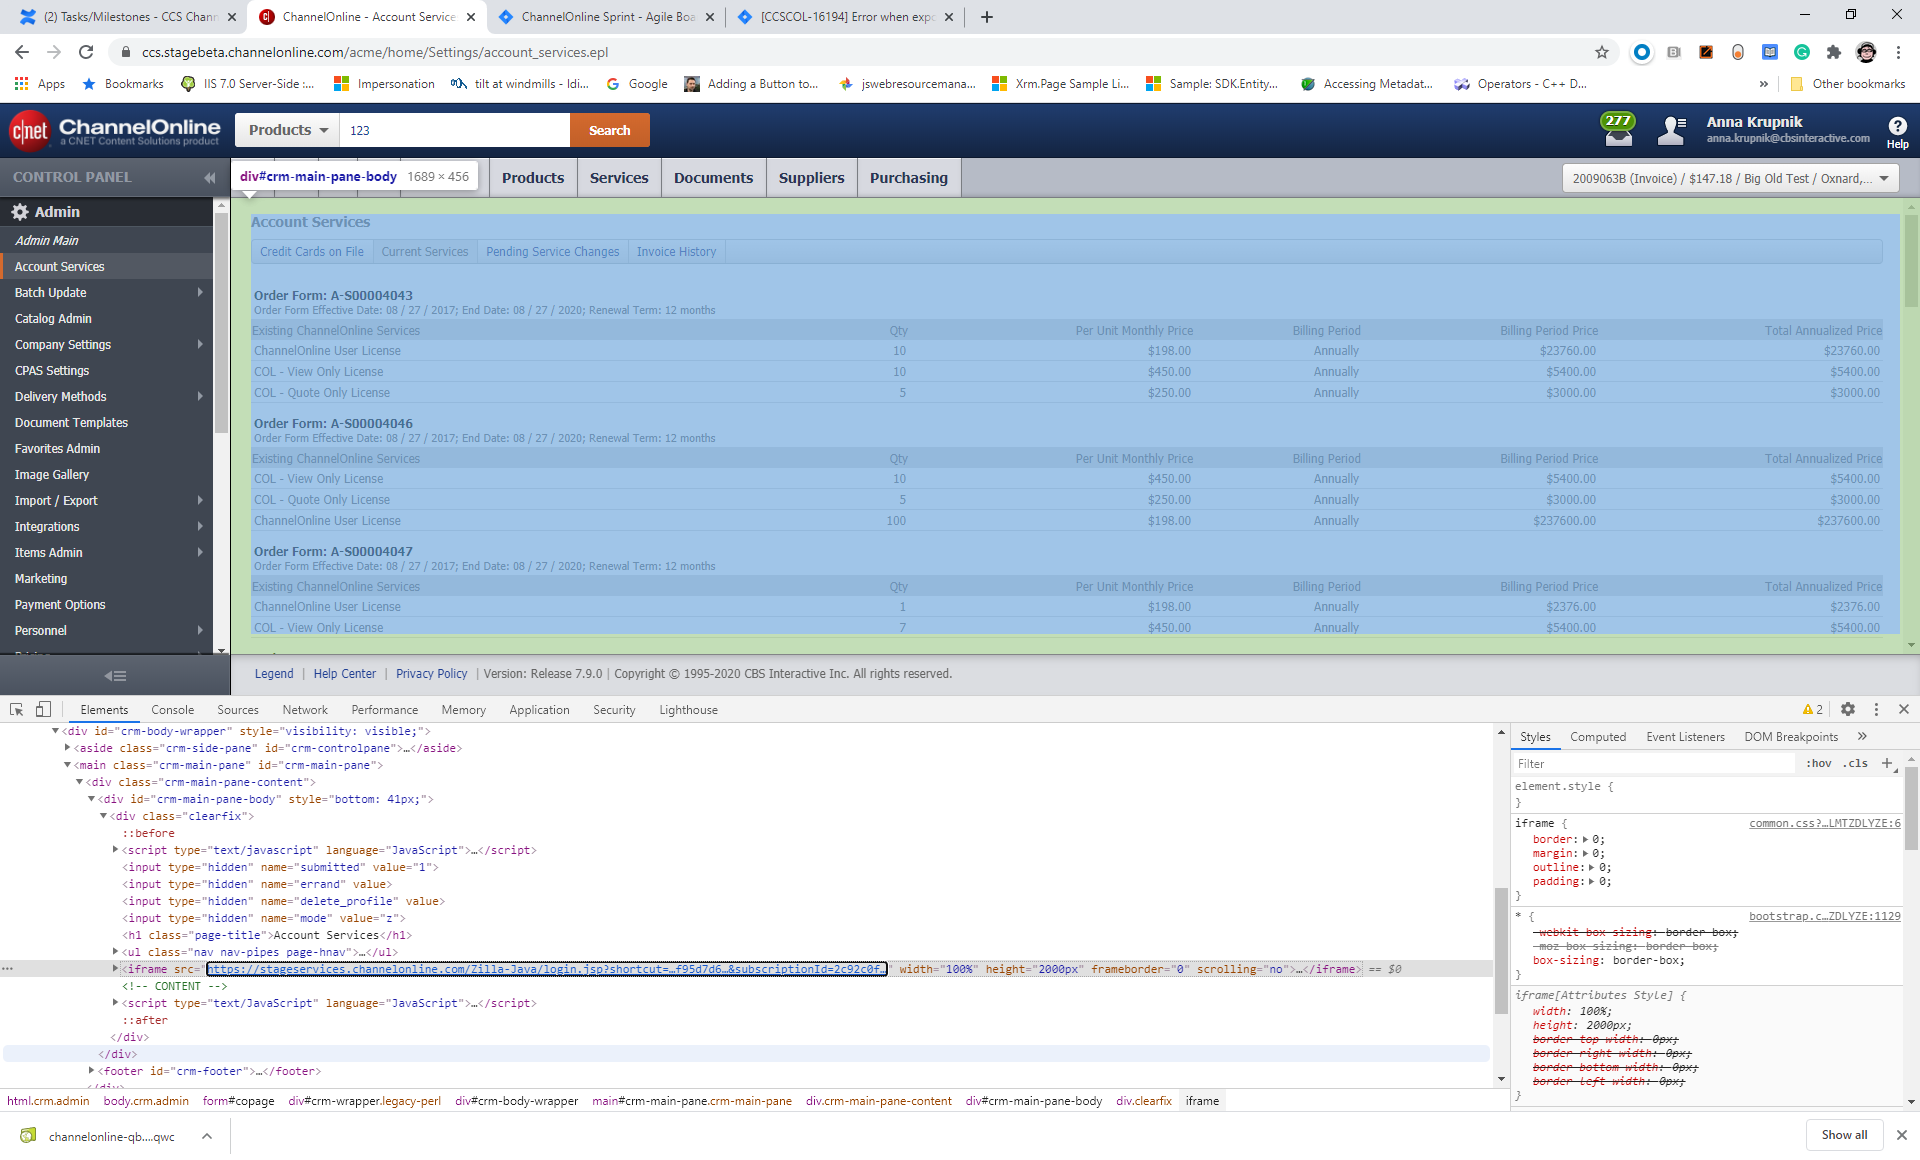Open the Products search category dropdown
Viewport: 1920px width, 1160px height.
(288, 130)
